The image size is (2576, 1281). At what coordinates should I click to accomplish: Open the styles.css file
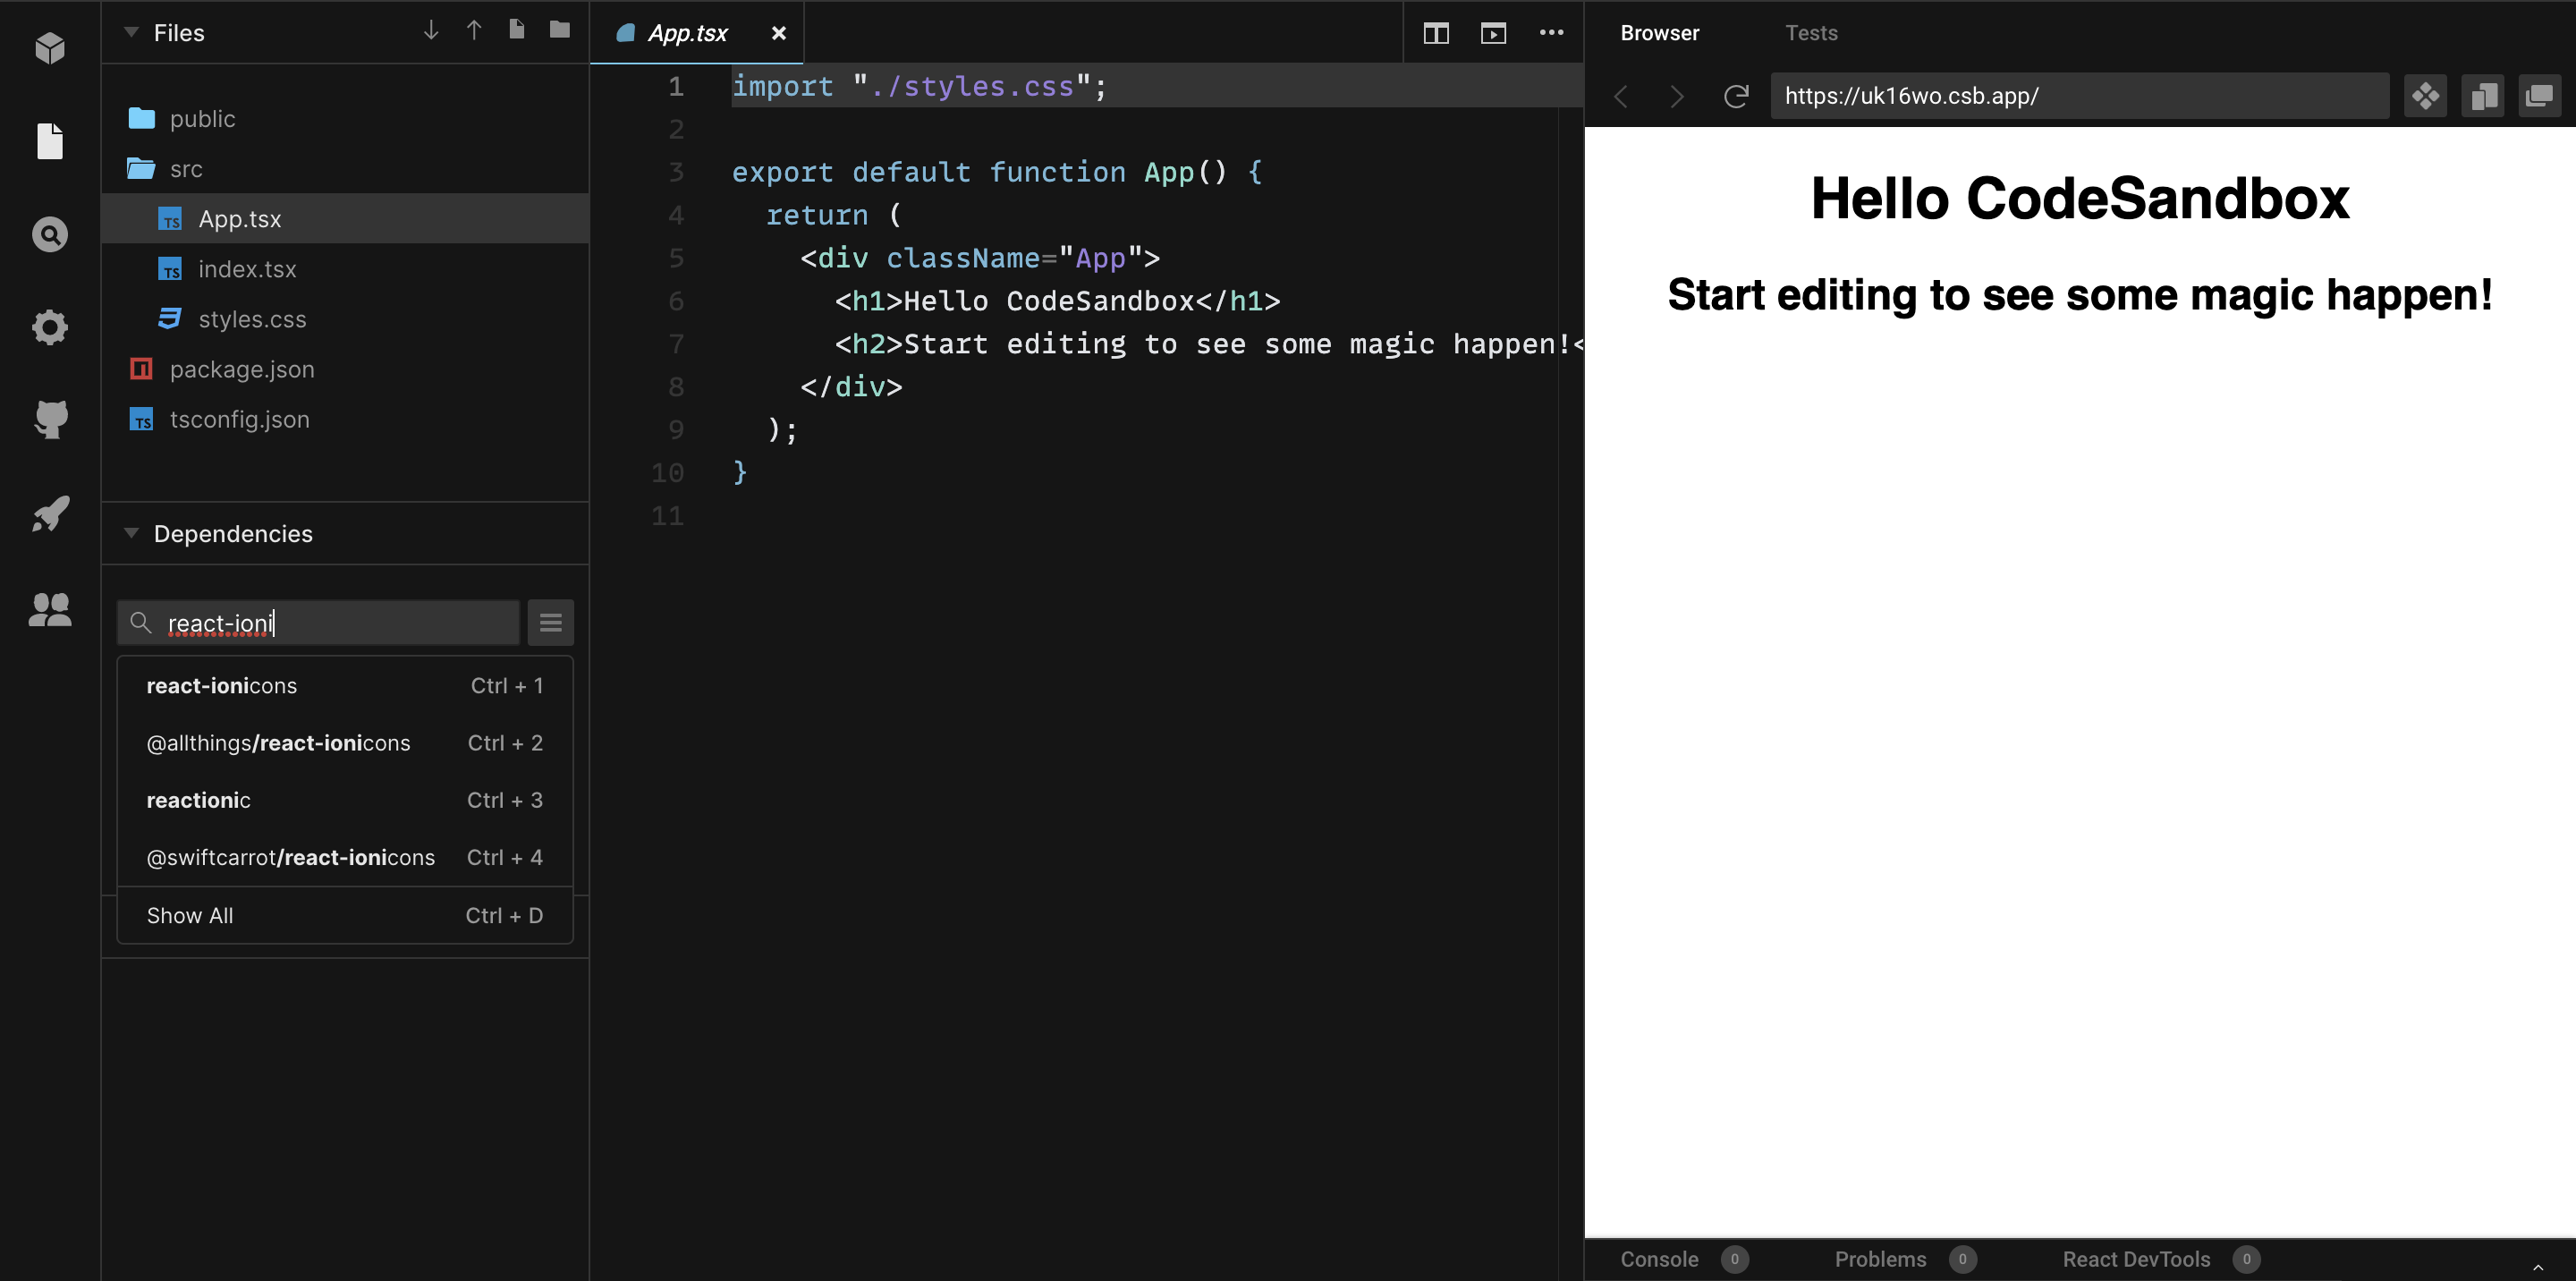[252, 319]
